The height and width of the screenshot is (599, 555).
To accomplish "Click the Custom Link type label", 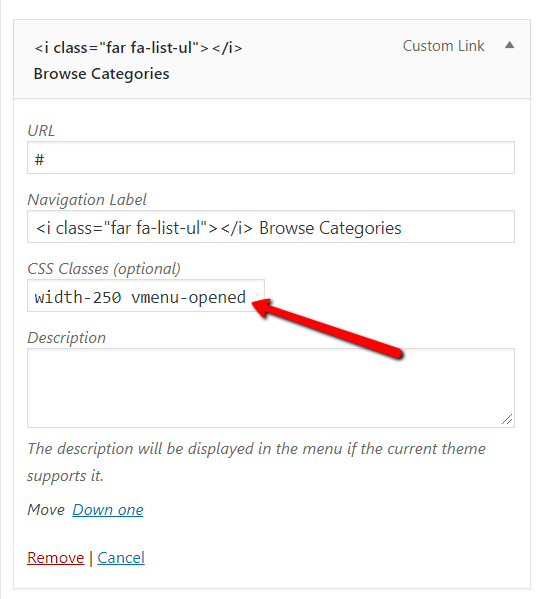I will click(443, 46).
